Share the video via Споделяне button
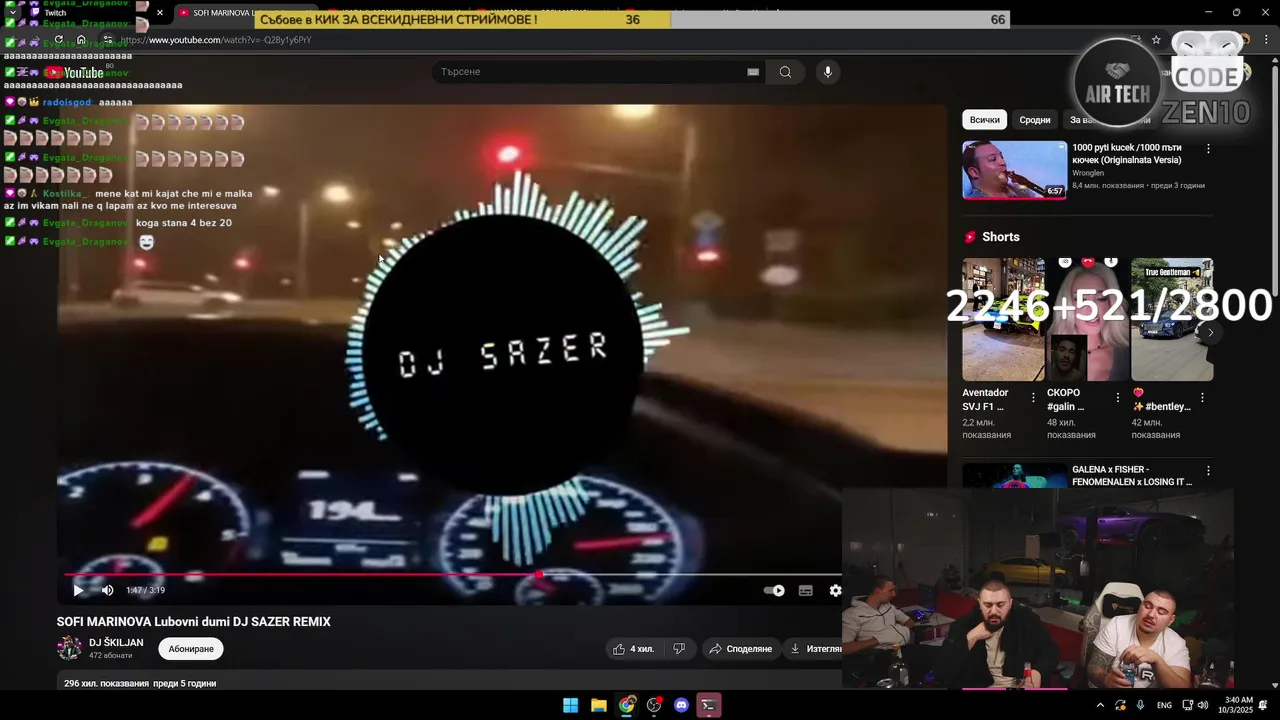The height and width of the screenshot is (720, 1280). click(740, 649)
